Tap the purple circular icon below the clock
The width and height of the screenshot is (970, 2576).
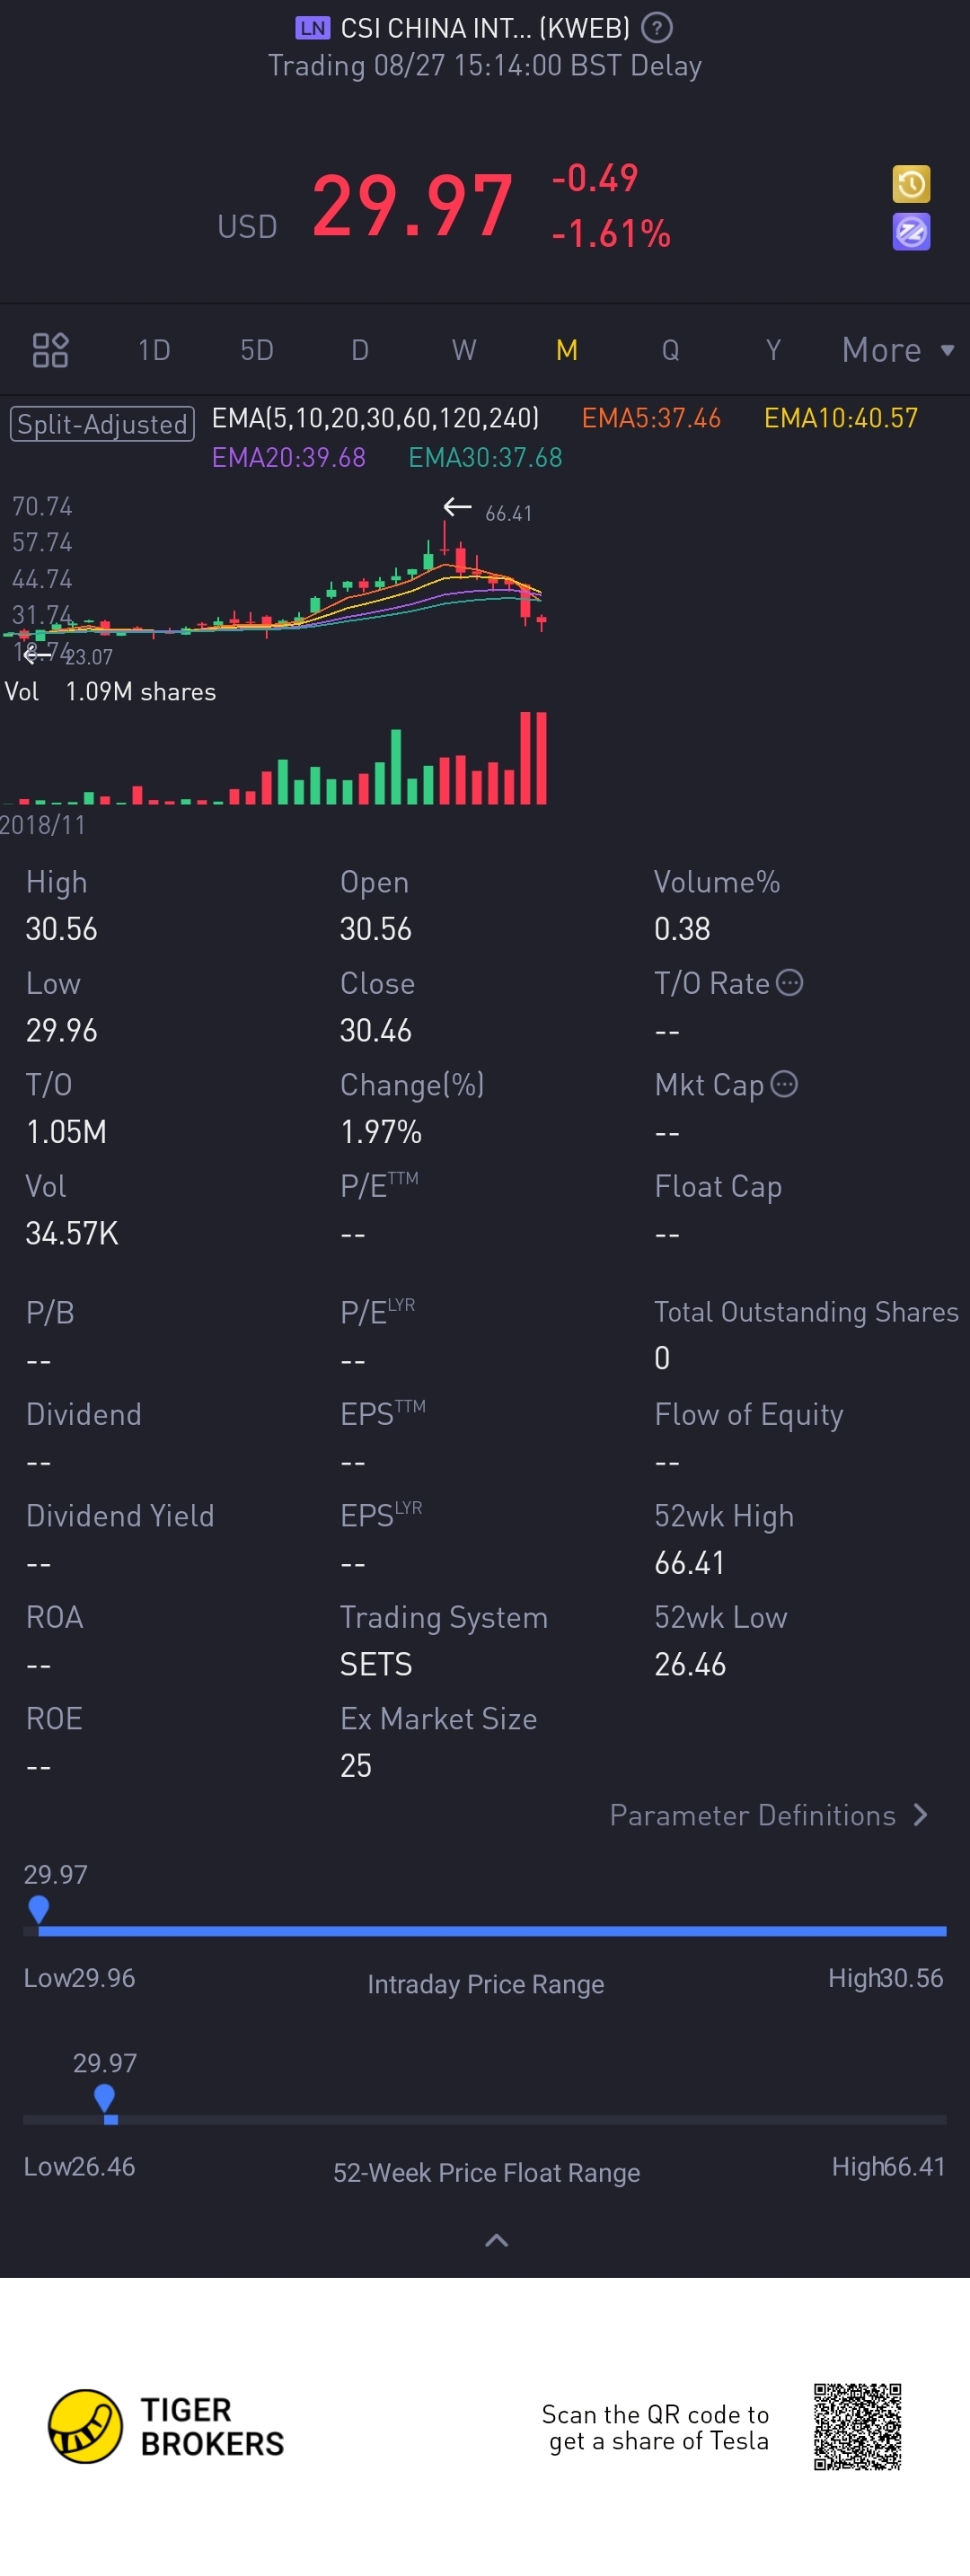[911, 232]
